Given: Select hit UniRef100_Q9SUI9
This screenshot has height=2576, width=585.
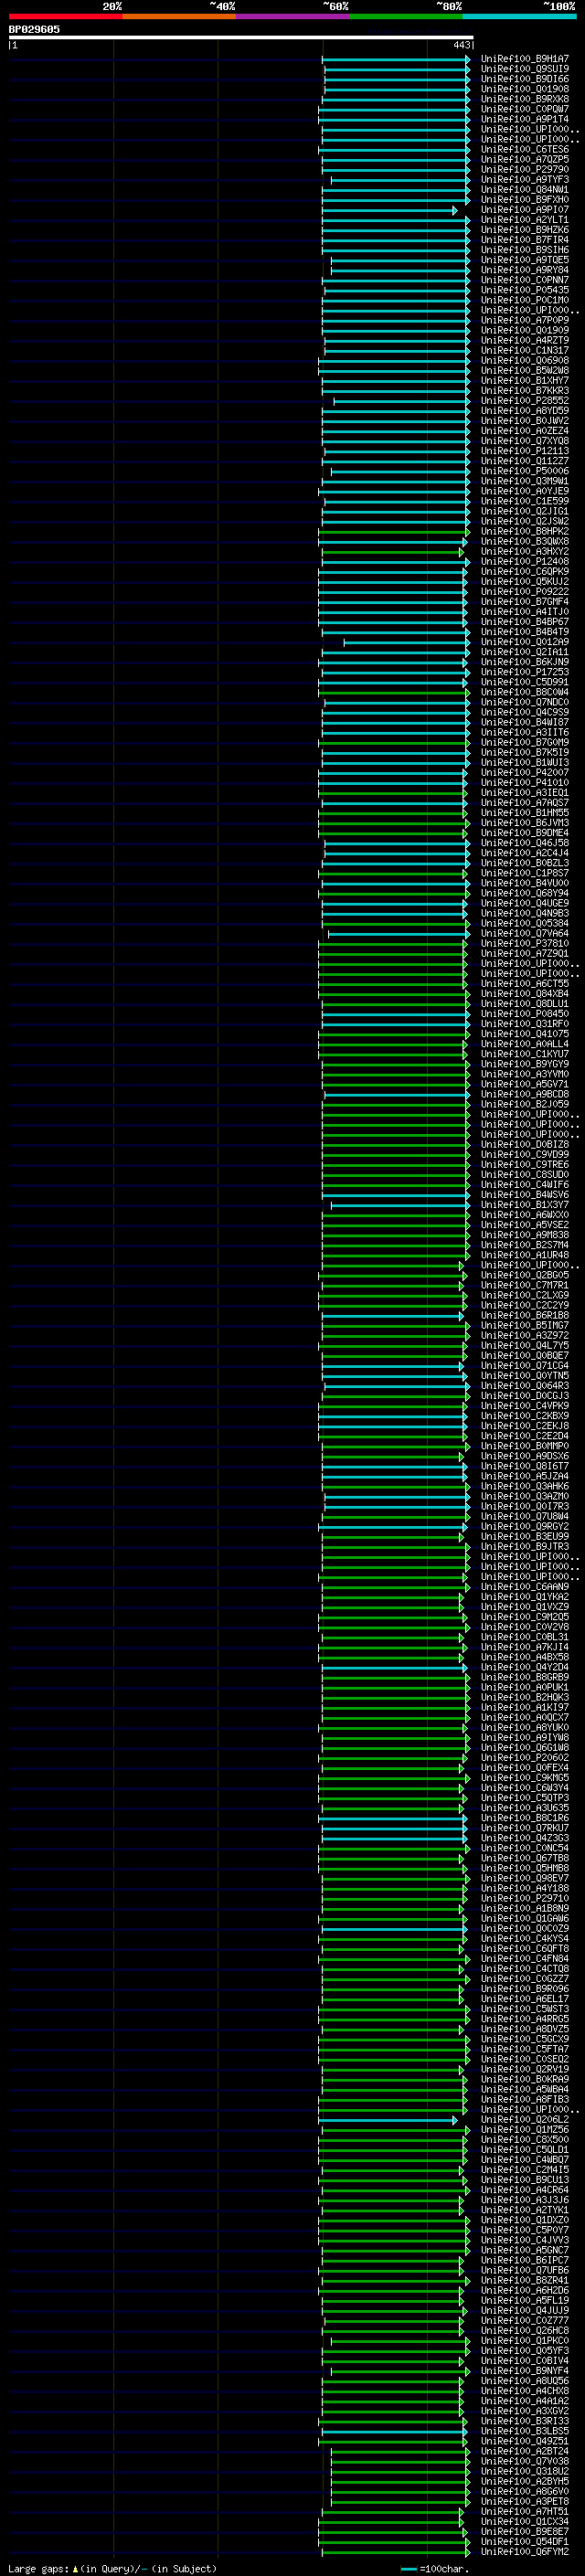Looking at the screenshot, I should [525, 69].
